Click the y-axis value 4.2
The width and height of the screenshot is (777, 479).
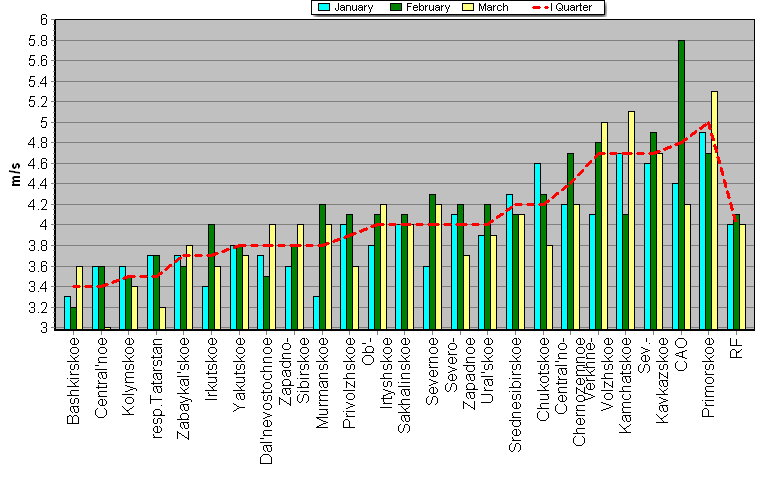coord(38,205)
